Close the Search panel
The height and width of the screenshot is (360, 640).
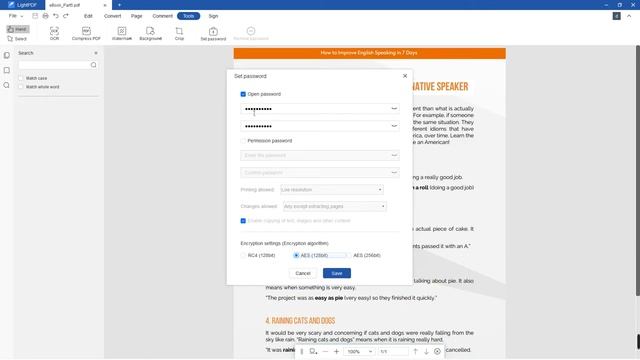point(96,53)
